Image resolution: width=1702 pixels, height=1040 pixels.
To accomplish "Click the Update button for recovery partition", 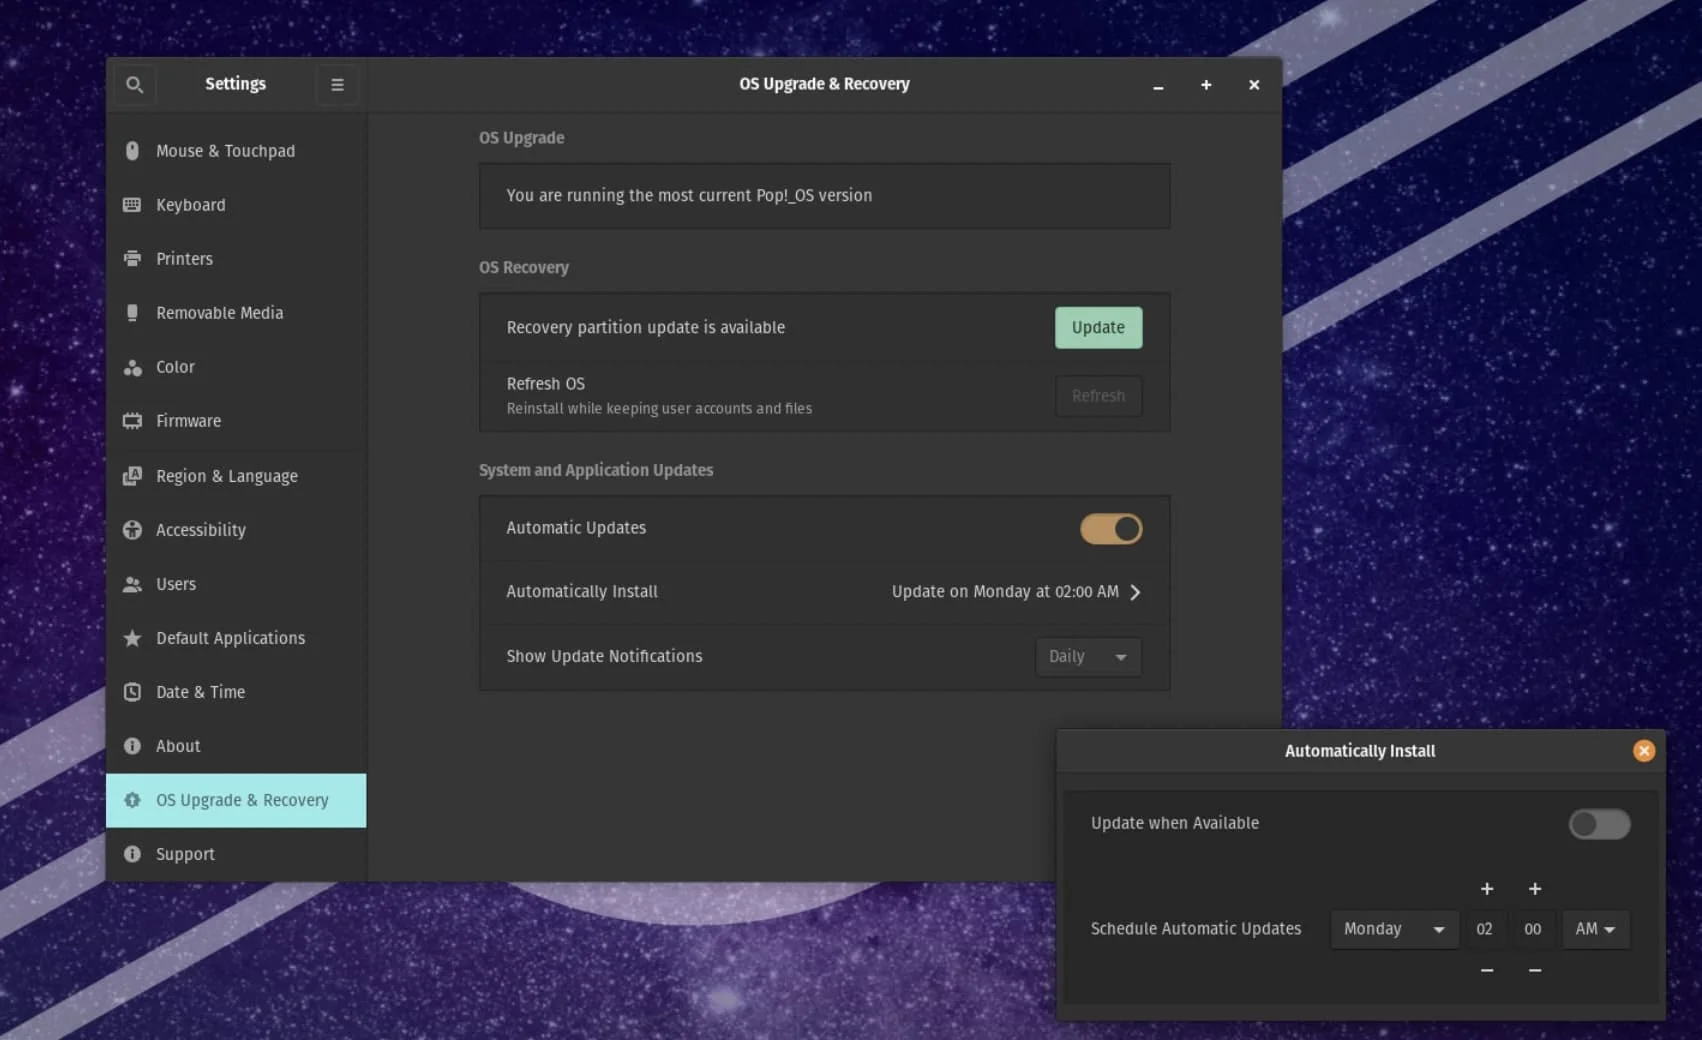I will click(x=1098, y=328).
